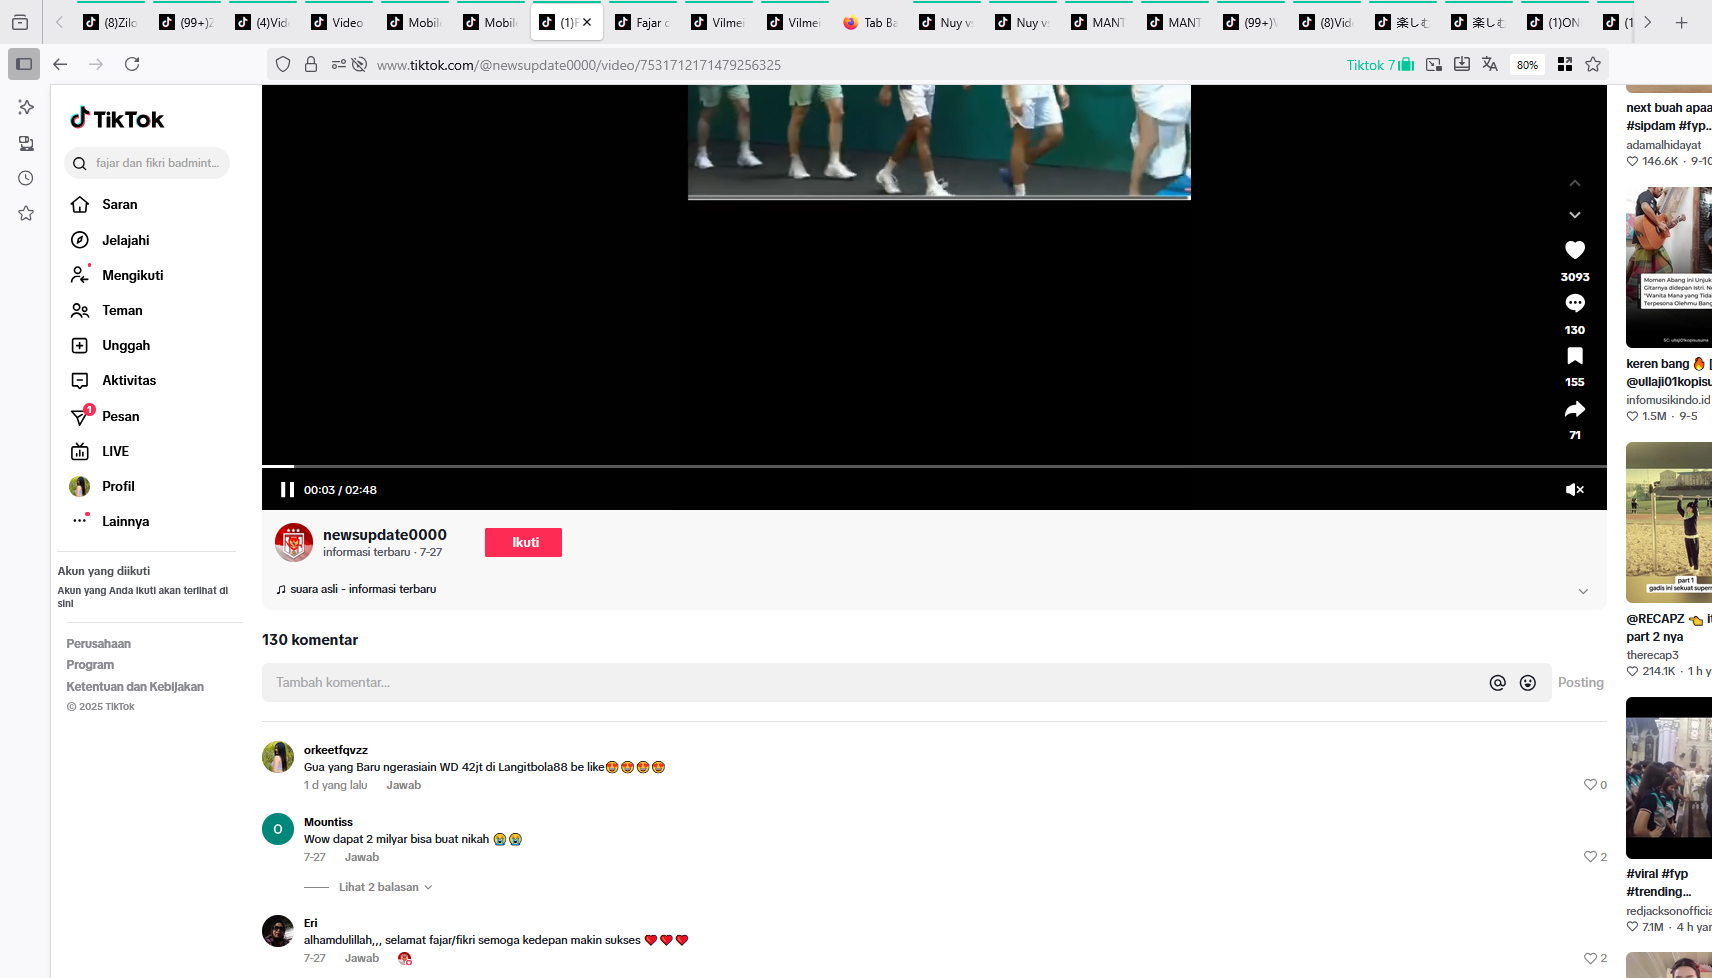Reply to orkeetfqvzz's comment with Jawab
This screenshot has height=978, width=1712.
click(x=403, y=785)
